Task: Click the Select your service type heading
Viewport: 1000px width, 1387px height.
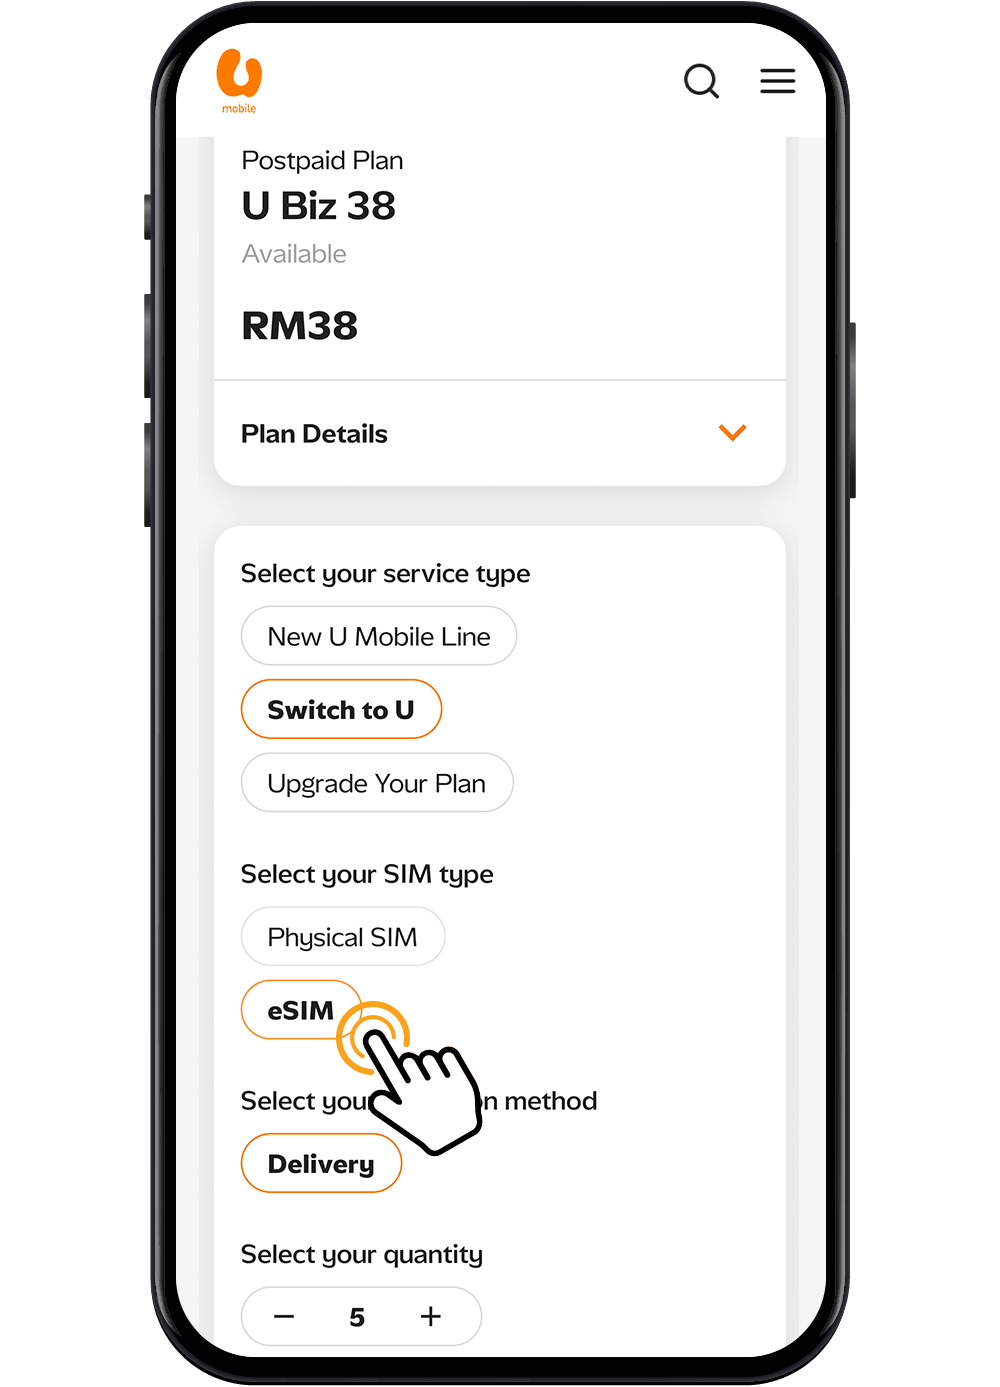Action: click(x=385, y=574)
